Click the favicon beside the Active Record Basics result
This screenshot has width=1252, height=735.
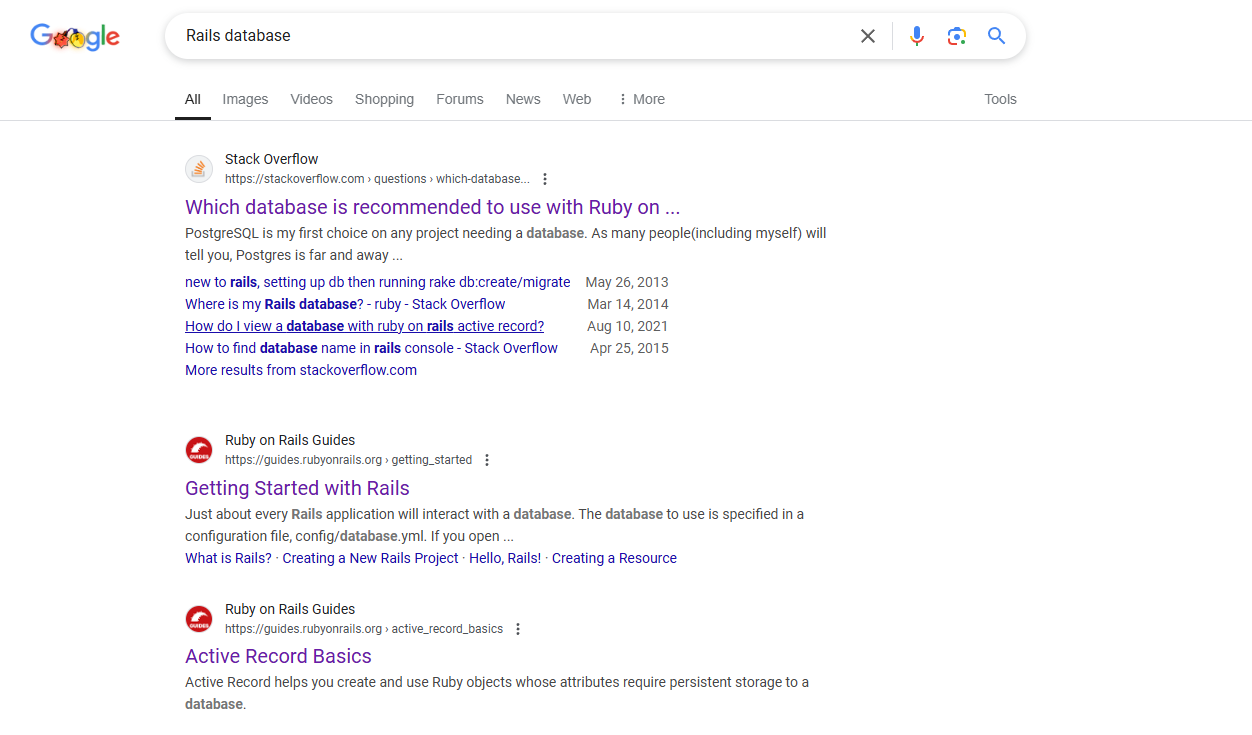[x=199, y=619]
